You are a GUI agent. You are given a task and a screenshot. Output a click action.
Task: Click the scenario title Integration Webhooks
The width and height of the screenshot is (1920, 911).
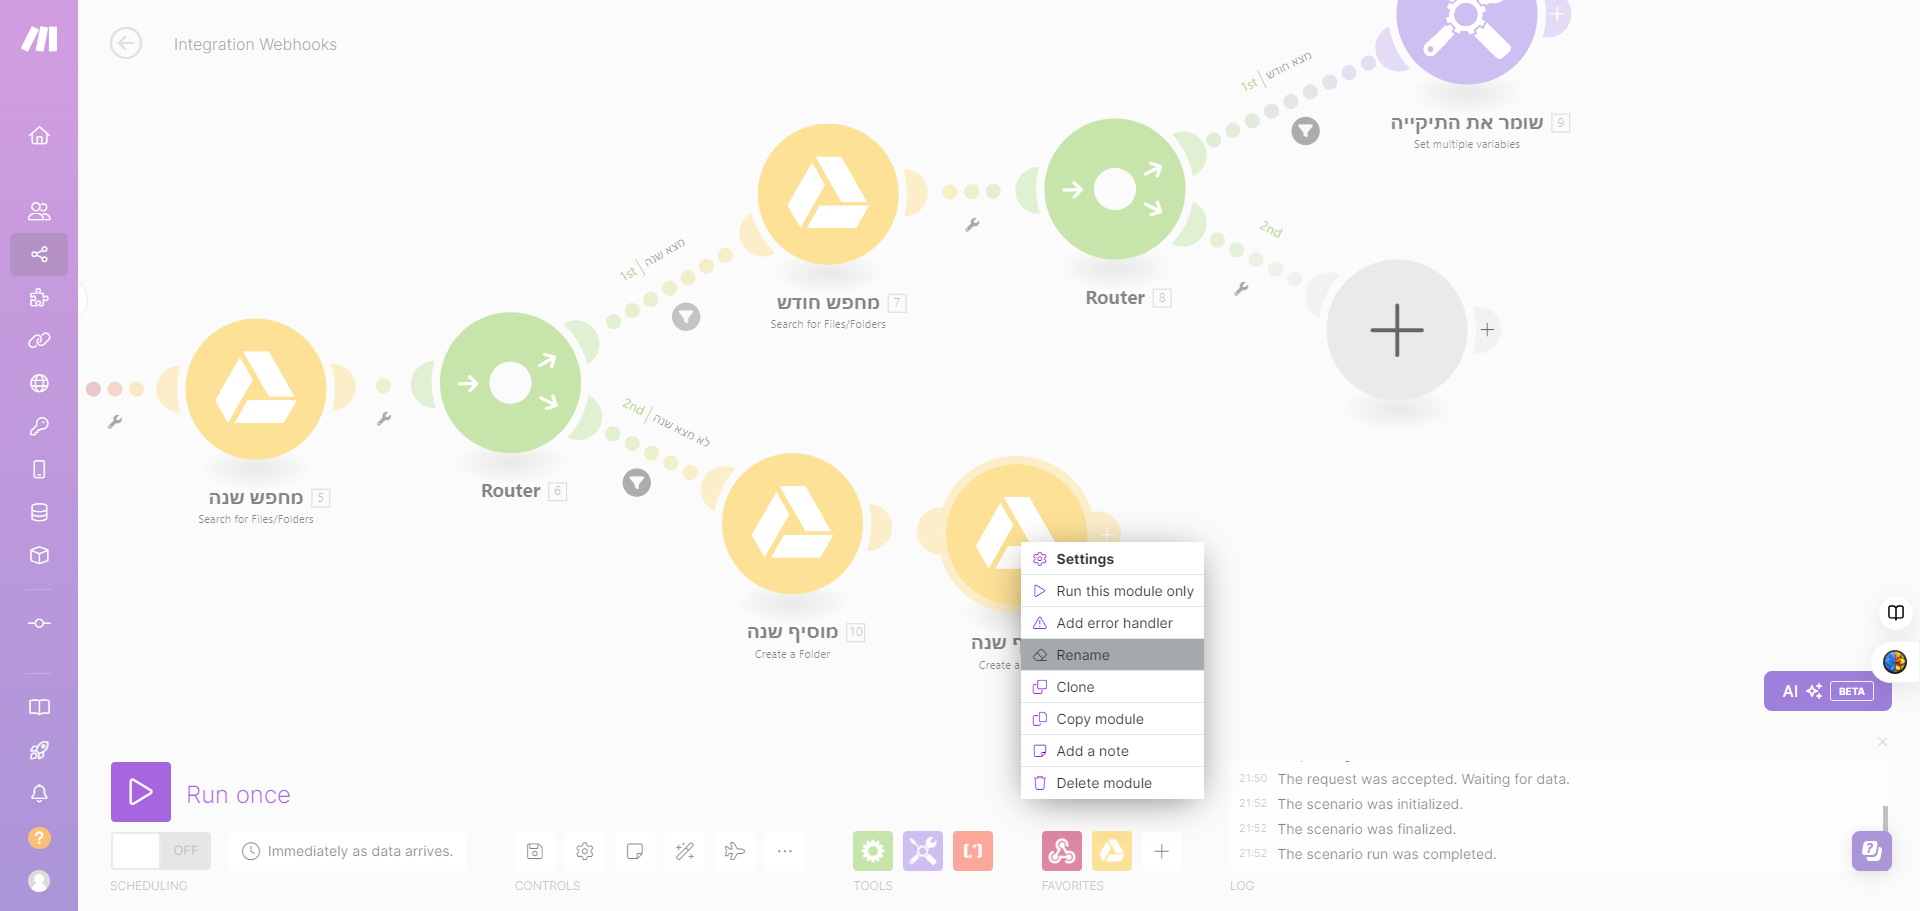[x=255, y=44]
